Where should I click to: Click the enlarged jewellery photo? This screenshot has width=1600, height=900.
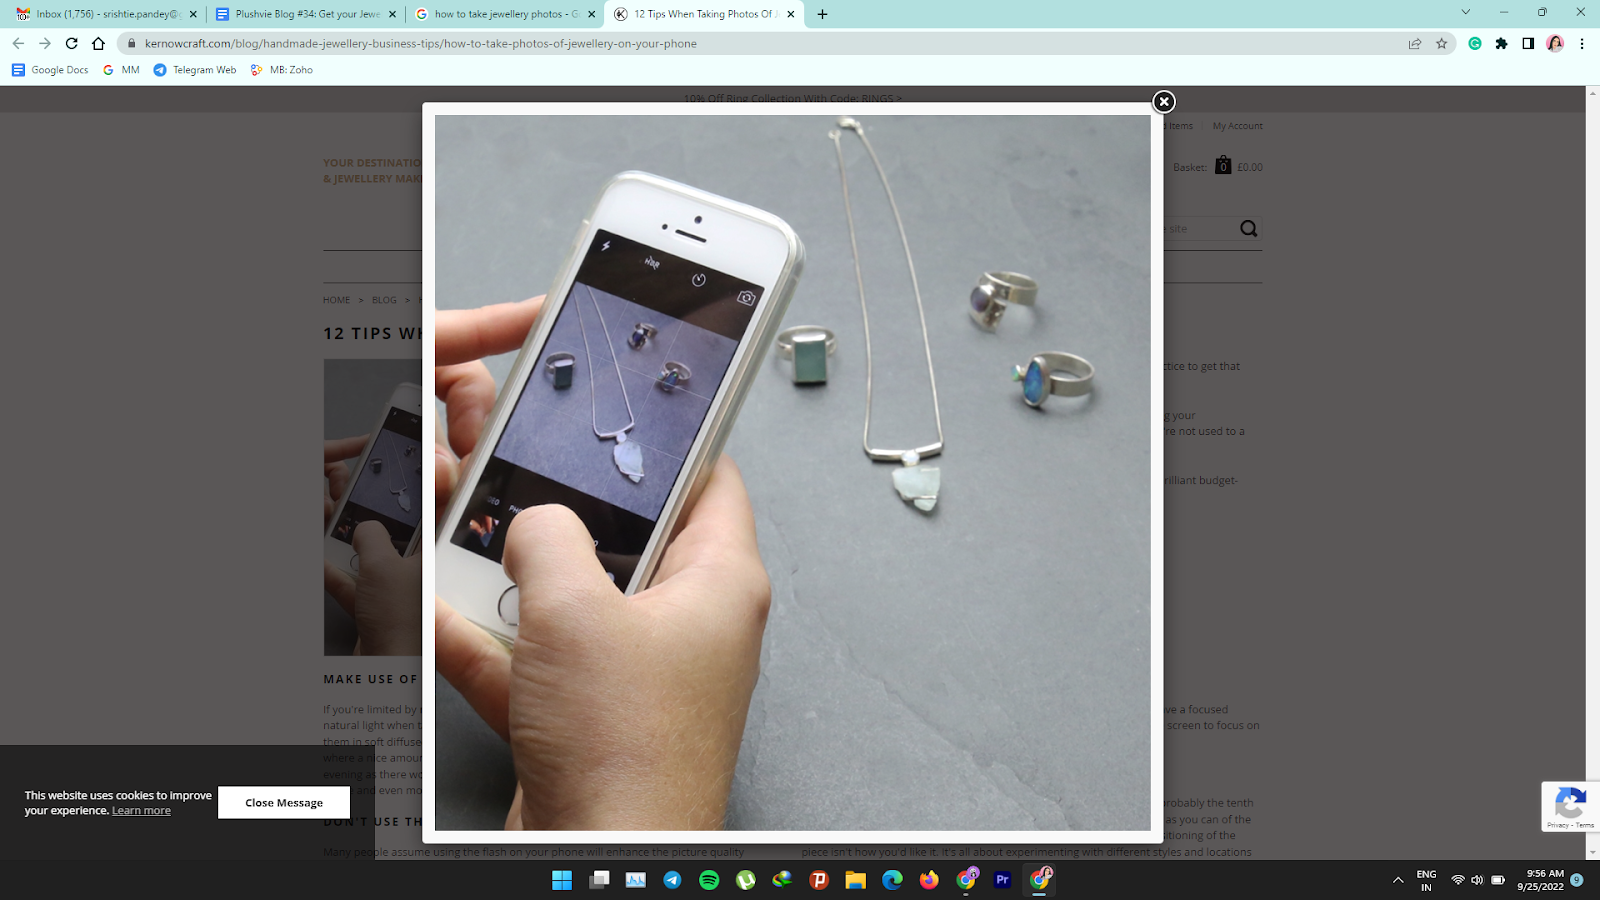[x=793, y=472]
